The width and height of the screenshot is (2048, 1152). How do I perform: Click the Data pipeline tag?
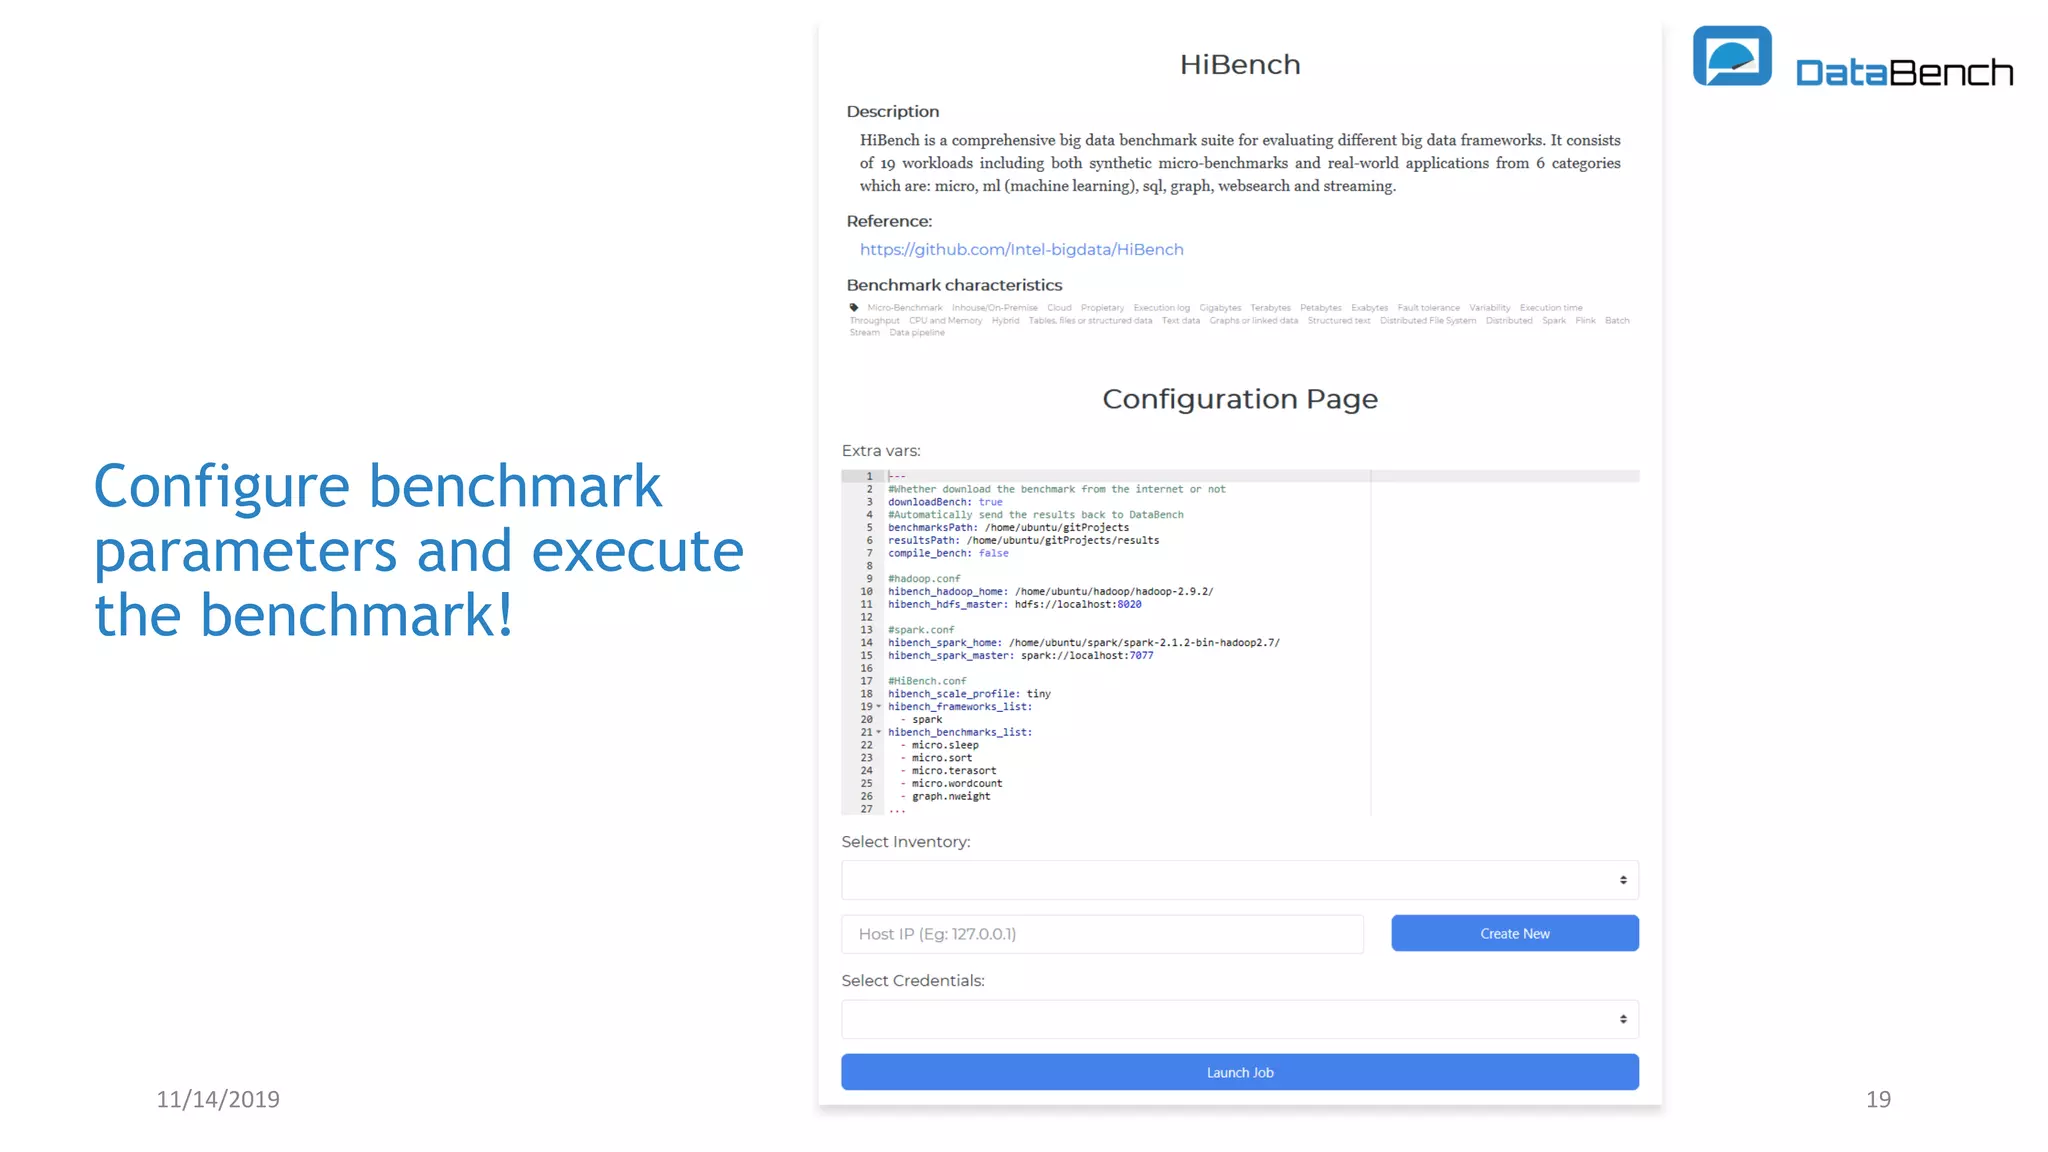(x=917, y=333)
